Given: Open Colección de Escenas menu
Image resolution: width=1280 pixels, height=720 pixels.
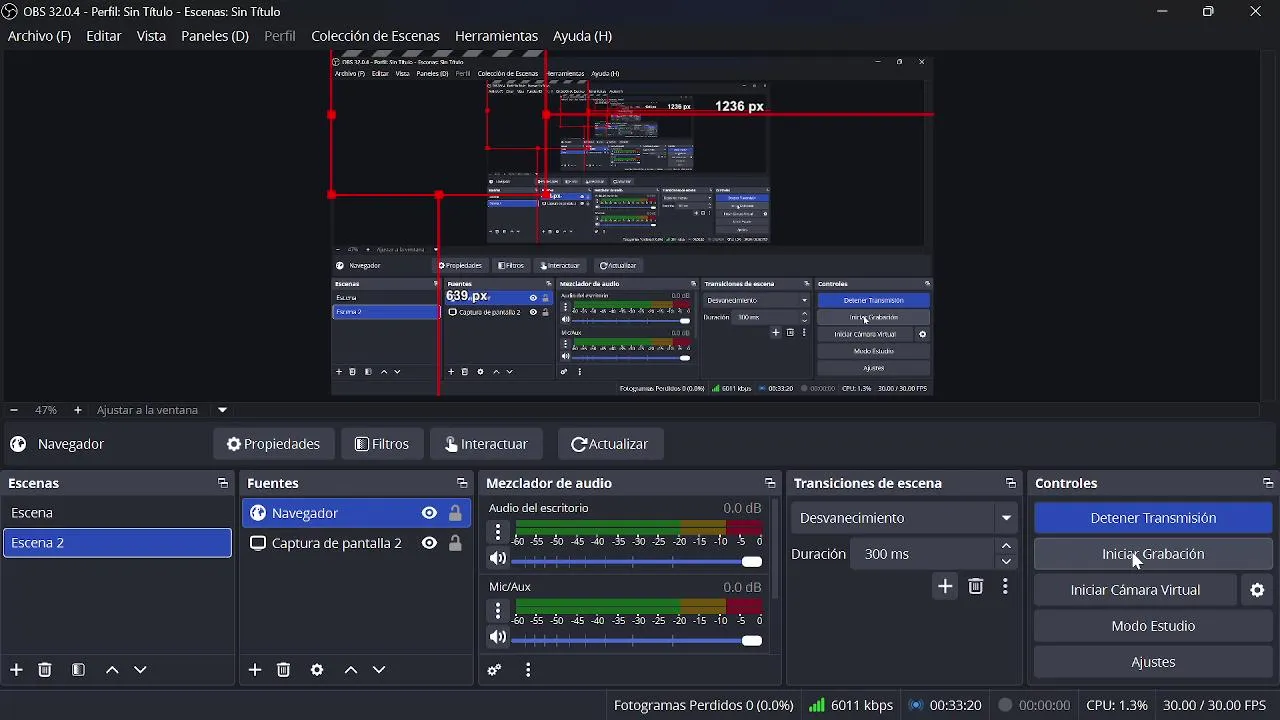Looking at the screenshot, I should [375, 36].
